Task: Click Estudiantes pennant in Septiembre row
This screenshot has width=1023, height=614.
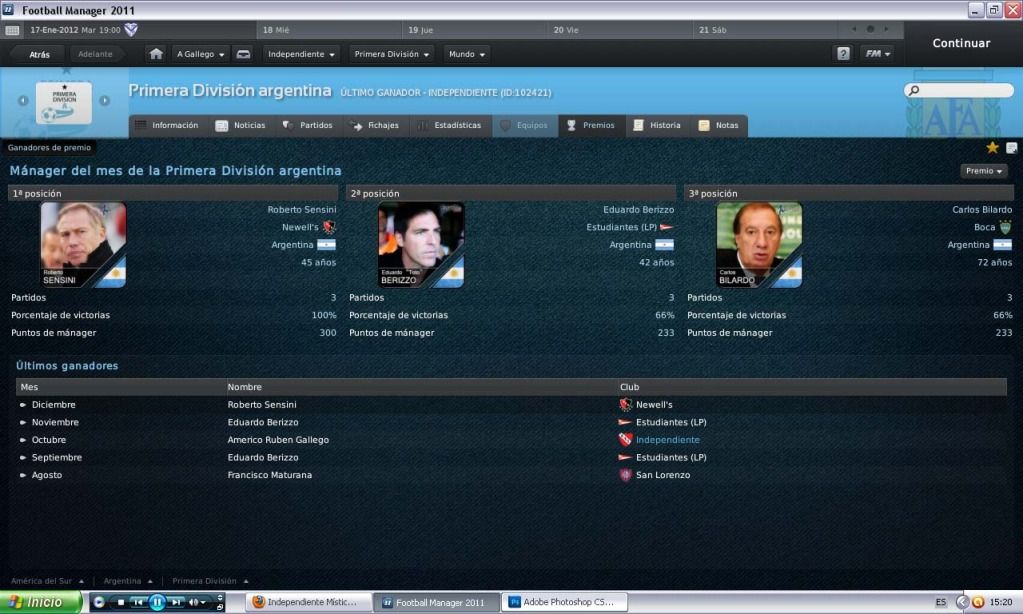Action: (625, 457)
